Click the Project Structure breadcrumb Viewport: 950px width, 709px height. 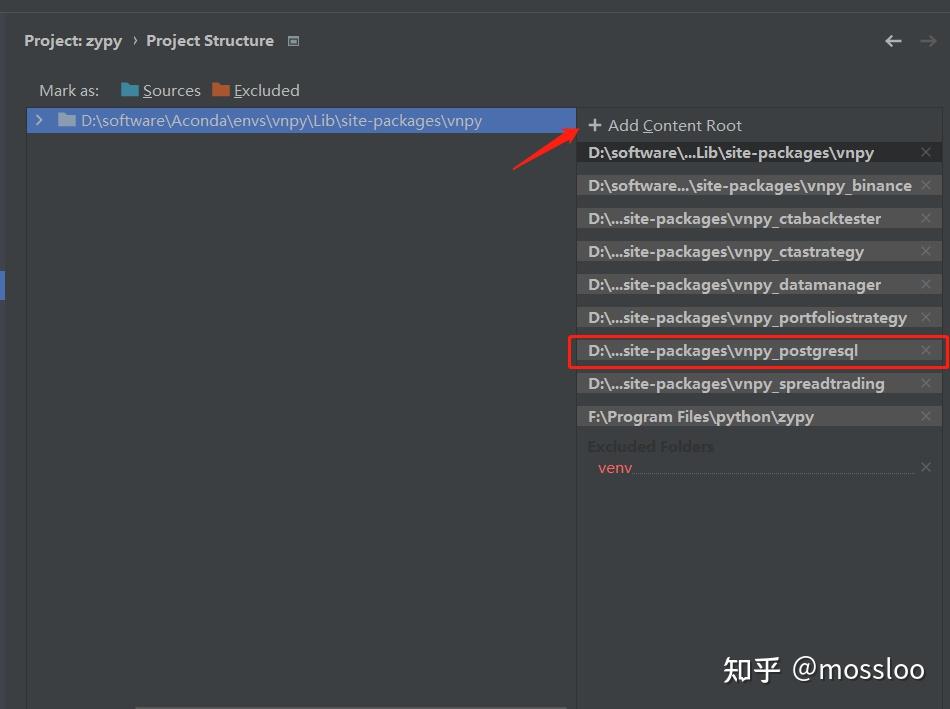click(x=210, y=41)
